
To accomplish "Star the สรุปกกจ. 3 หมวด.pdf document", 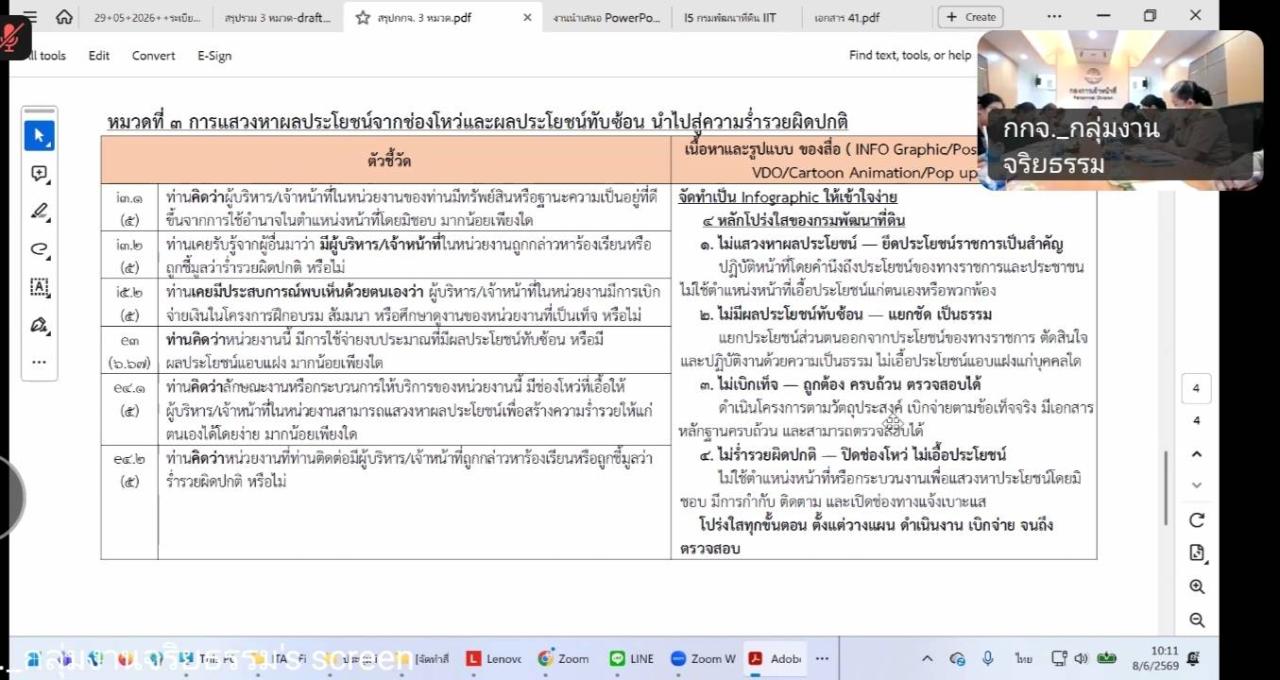I will click(363, 17).
